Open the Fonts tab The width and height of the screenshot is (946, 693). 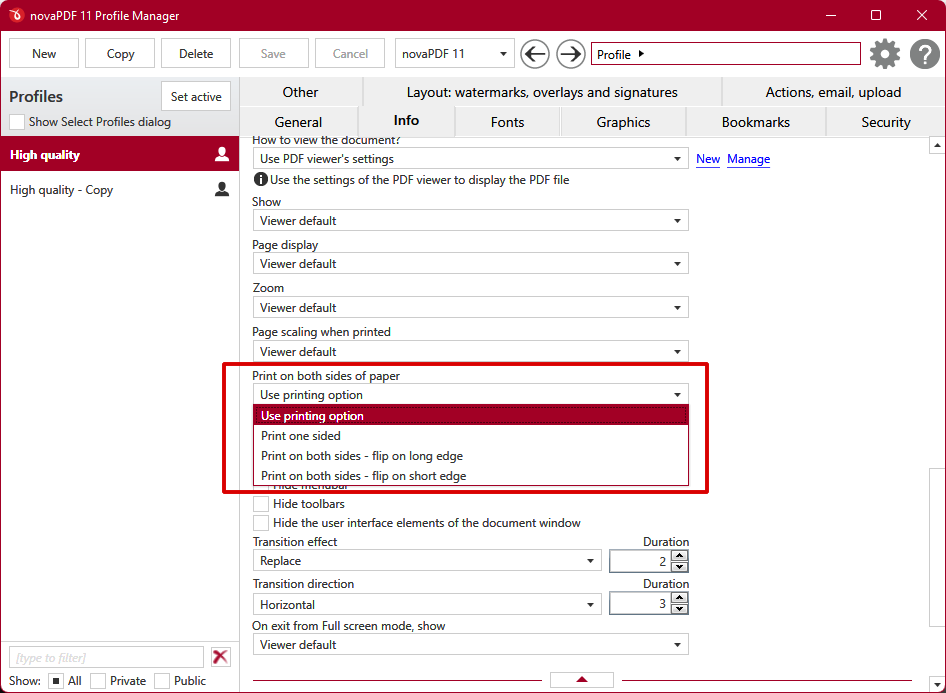point(507,122)
